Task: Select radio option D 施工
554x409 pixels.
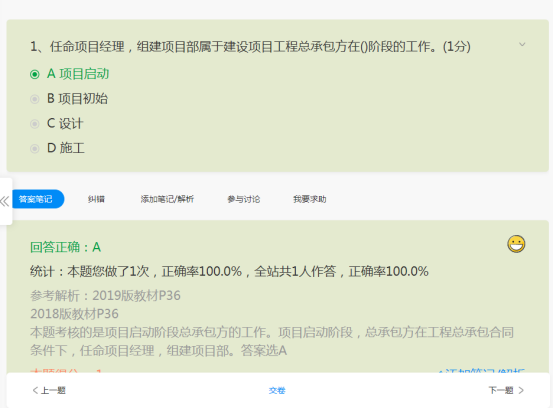Action: 35,149
